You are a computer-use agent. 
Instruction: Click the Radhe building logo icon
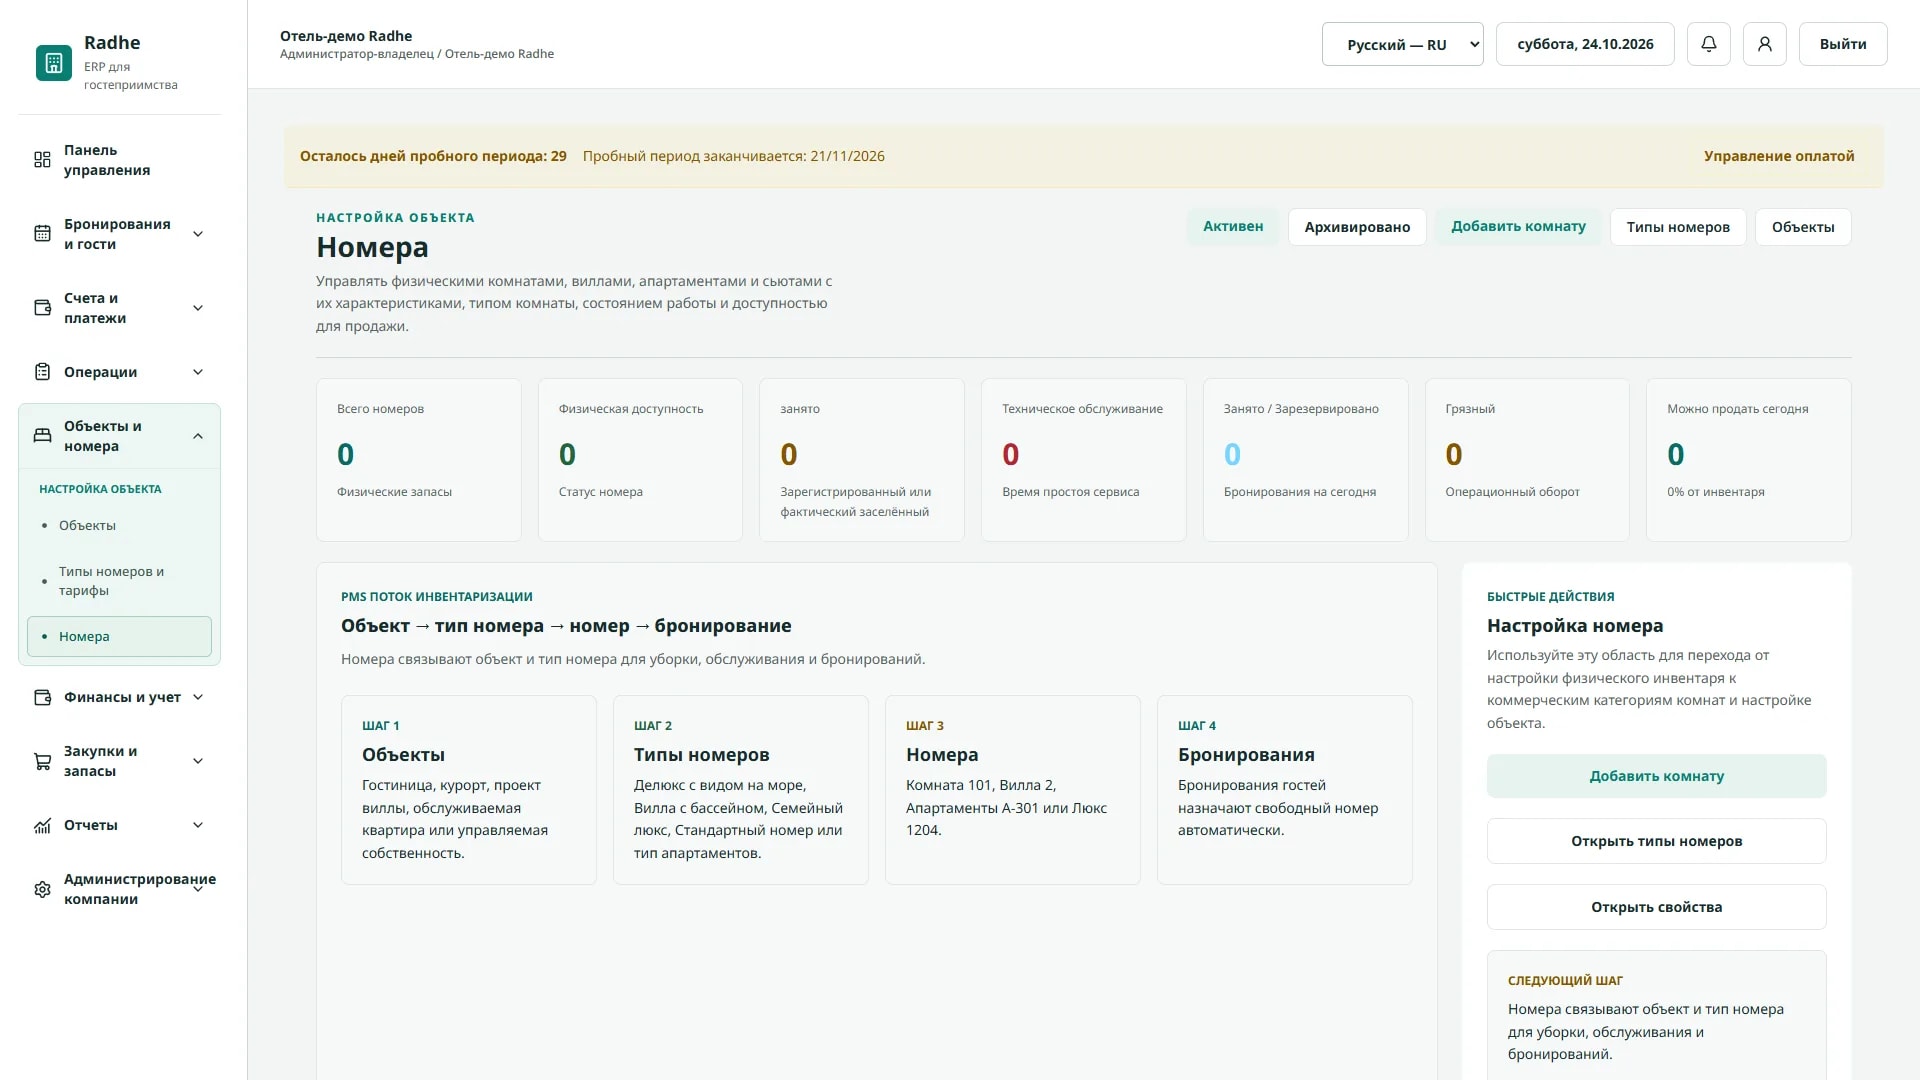54,63
